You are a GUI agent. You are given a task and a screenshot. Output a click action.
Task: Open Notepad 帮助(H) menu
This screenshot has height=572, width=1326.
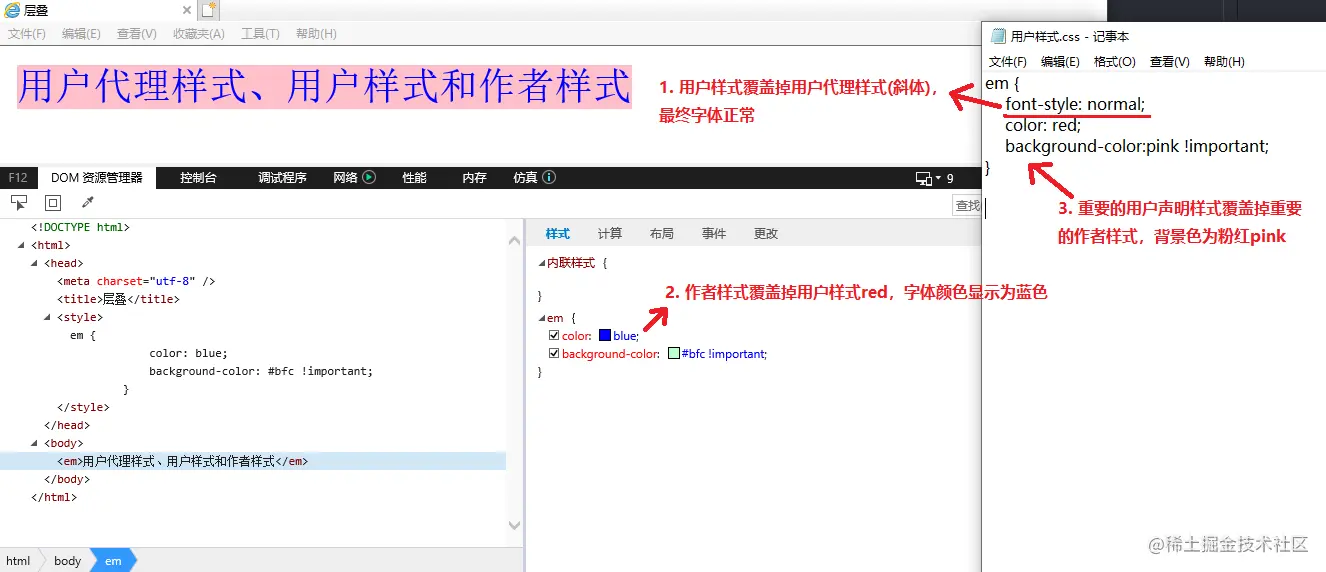(1224, 62)
